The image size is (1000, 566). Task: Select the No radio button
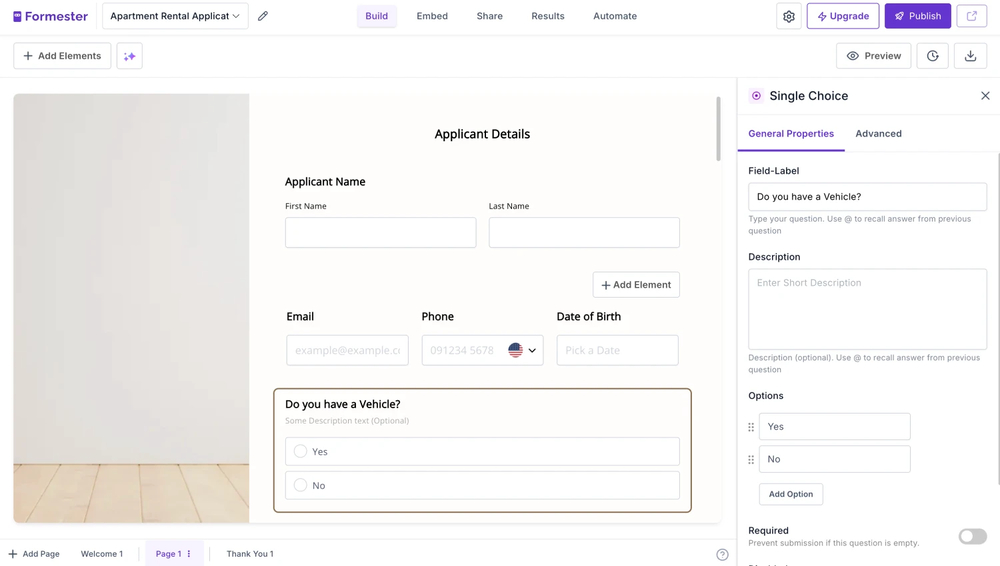300,485
